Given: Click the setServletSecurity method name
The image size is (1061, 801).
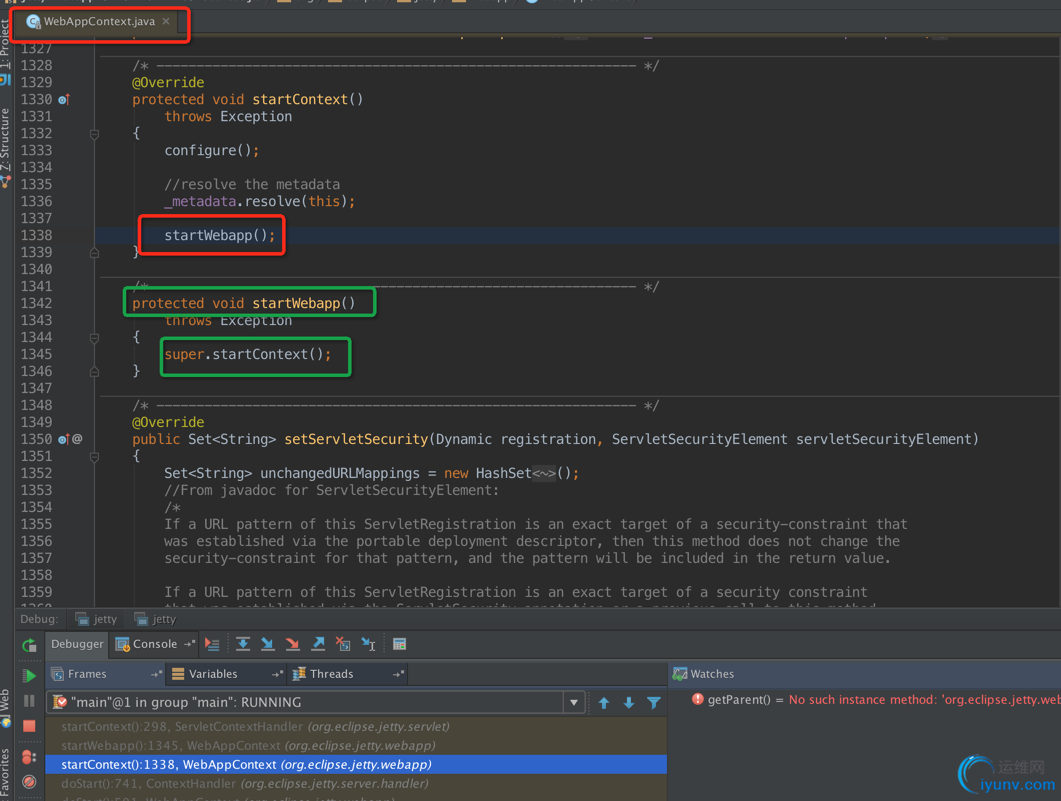Looking at the screenshot, I should (356, 439).
